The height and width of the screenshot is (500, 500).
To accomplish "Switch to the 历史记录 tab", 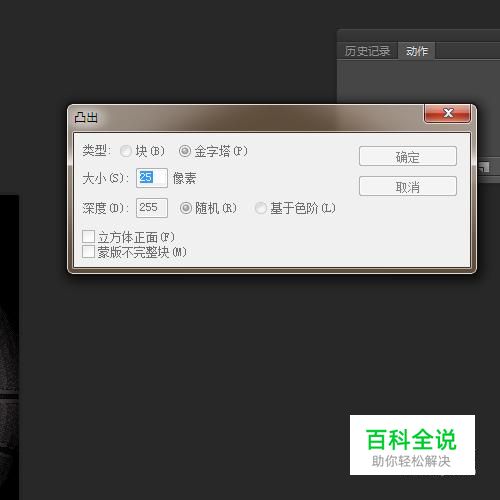I will point(367,51).
